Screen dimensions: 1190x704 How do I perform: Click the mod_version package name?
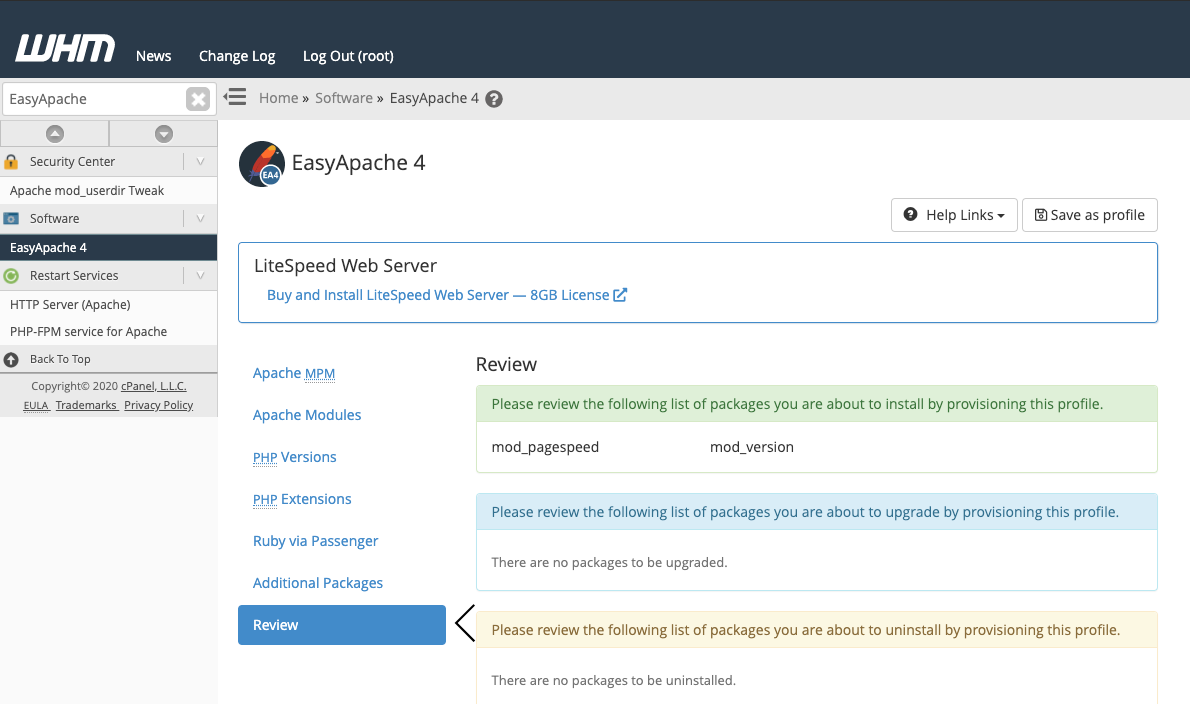(x=751, y=448)
